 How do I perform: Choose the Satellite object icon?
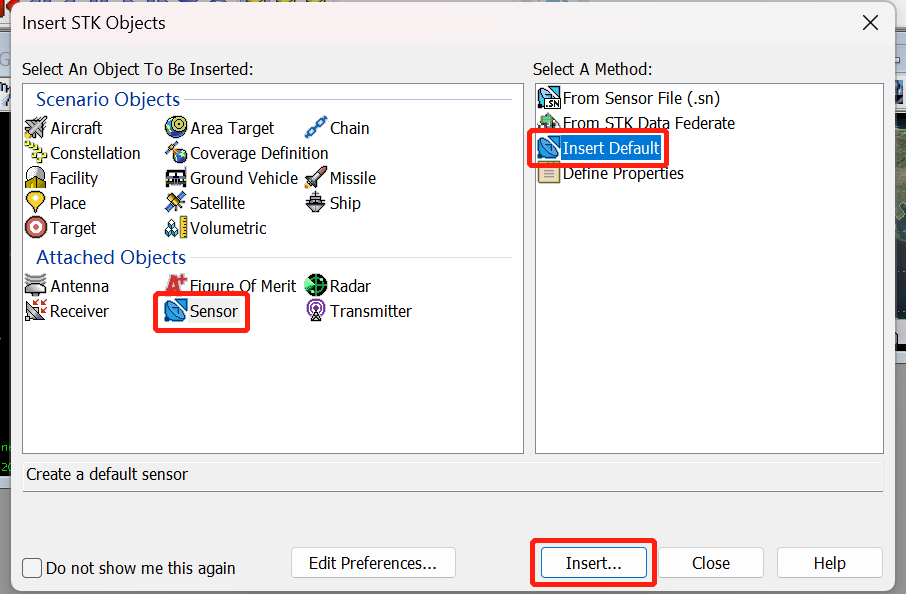176,203
